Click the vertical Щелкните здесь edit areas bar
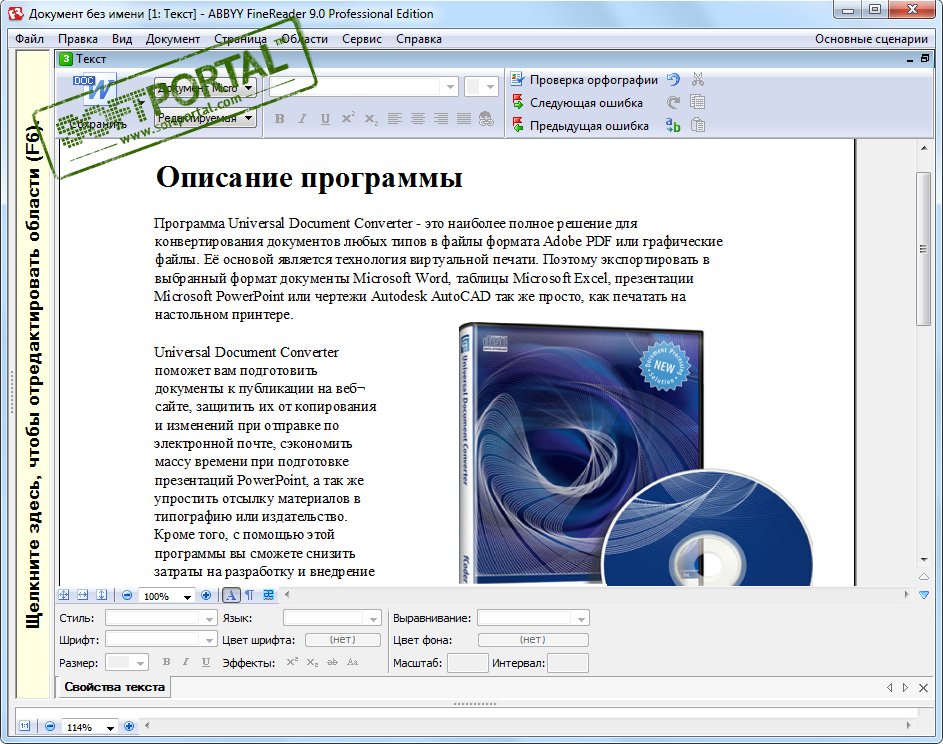Image resolution: width=943 pixels, height=744 pixels. pyautogui.click(x=33, y=373)
